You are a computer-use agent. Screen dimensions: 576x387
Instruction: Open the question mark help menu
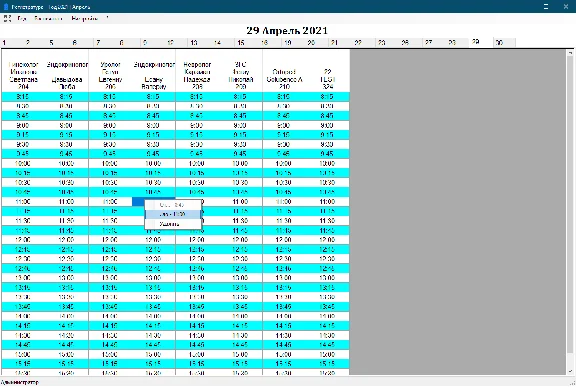point(107,18)
